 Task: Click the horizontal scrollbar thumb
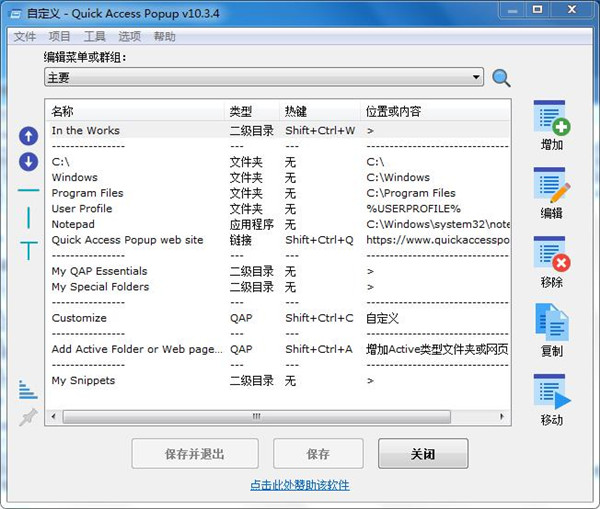pyautogui.click(x=256, y=416)
